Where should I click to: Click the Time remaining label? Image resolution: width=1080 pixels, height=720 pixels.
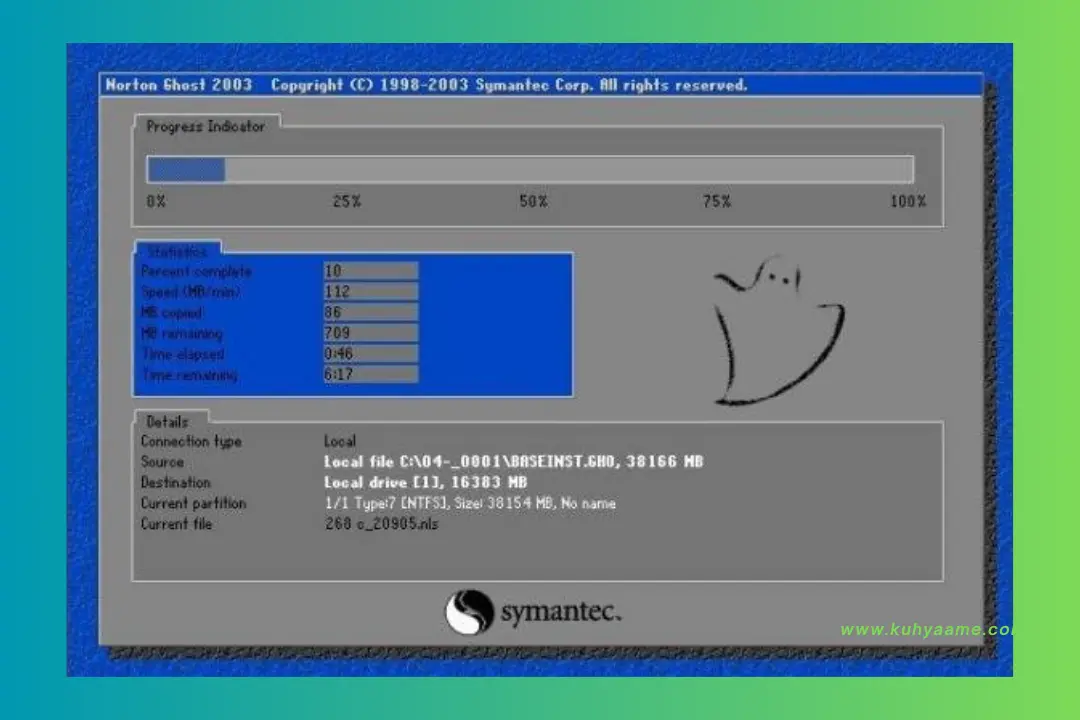[x=189, y=375]
